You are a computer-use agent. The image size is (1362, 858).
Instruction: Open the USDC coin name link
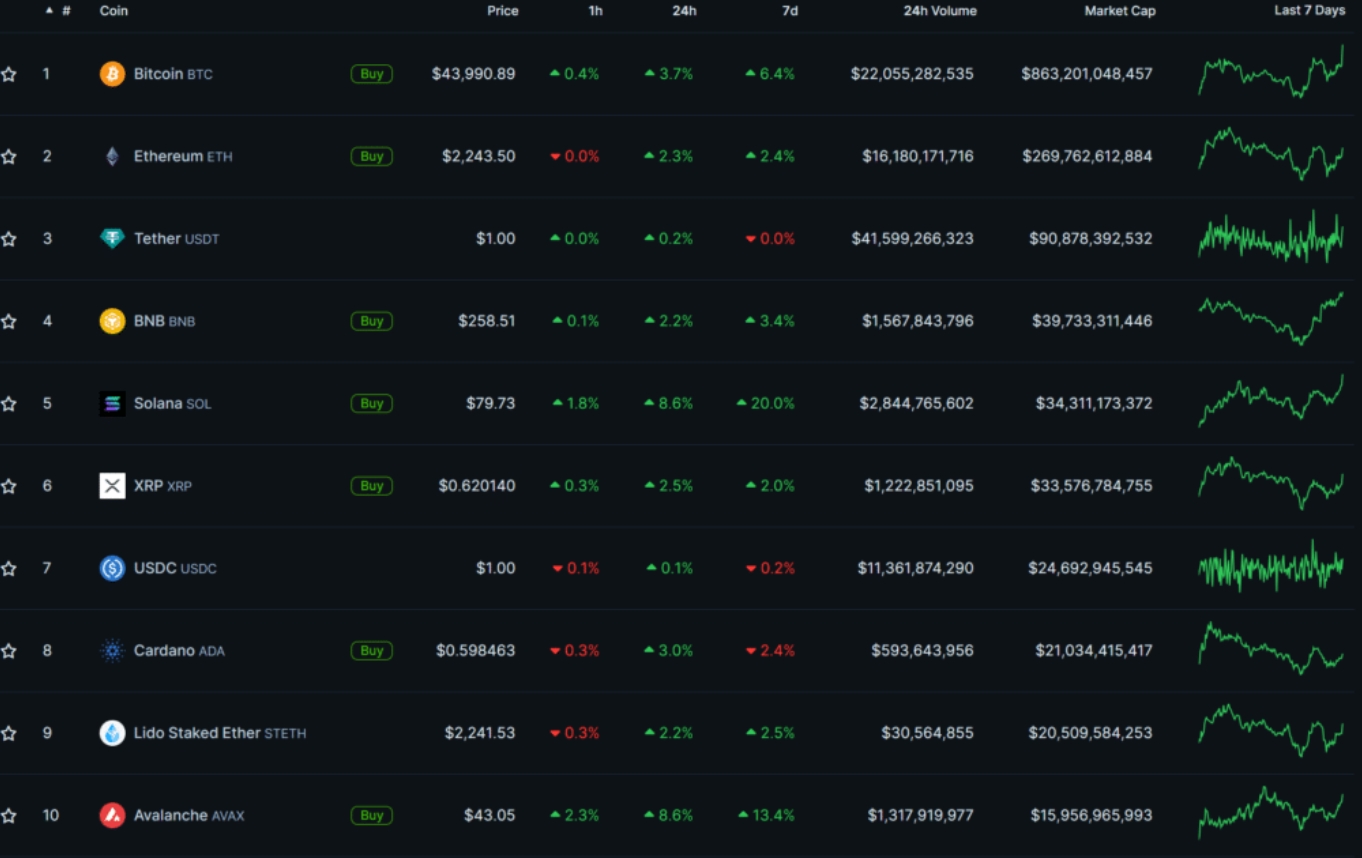175,568
